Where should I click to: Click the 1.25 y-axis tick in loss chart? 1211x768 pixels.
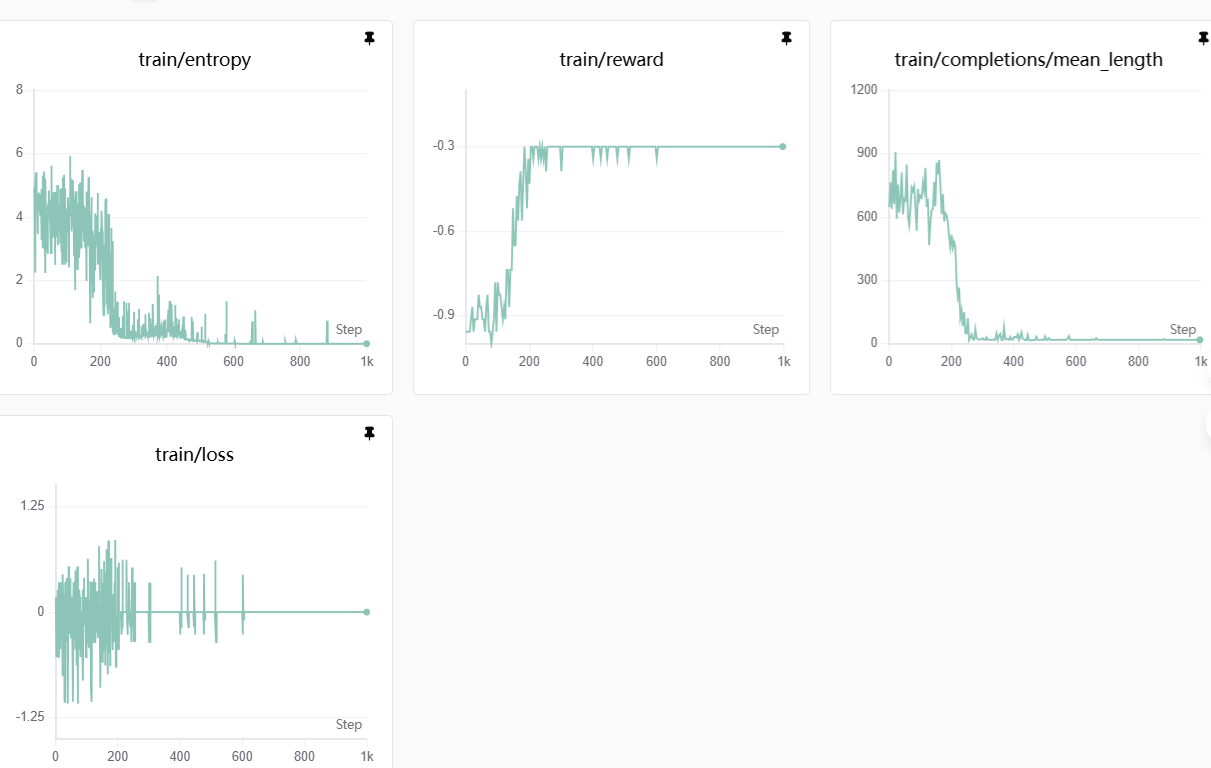(32, 506)
